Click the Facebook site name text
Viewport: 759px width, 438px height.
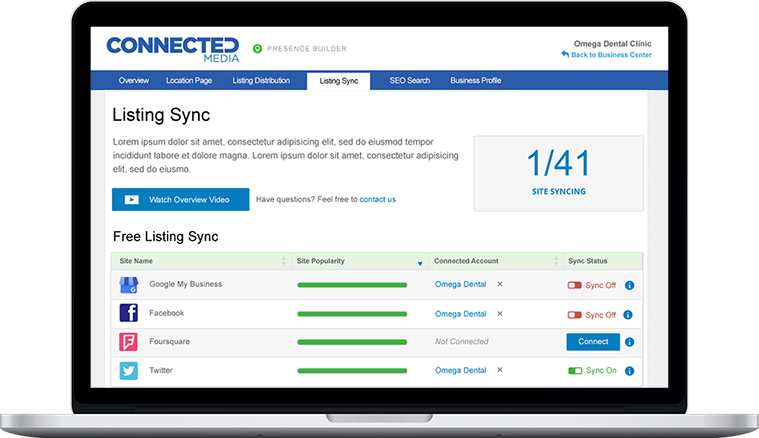pos(167,313)
